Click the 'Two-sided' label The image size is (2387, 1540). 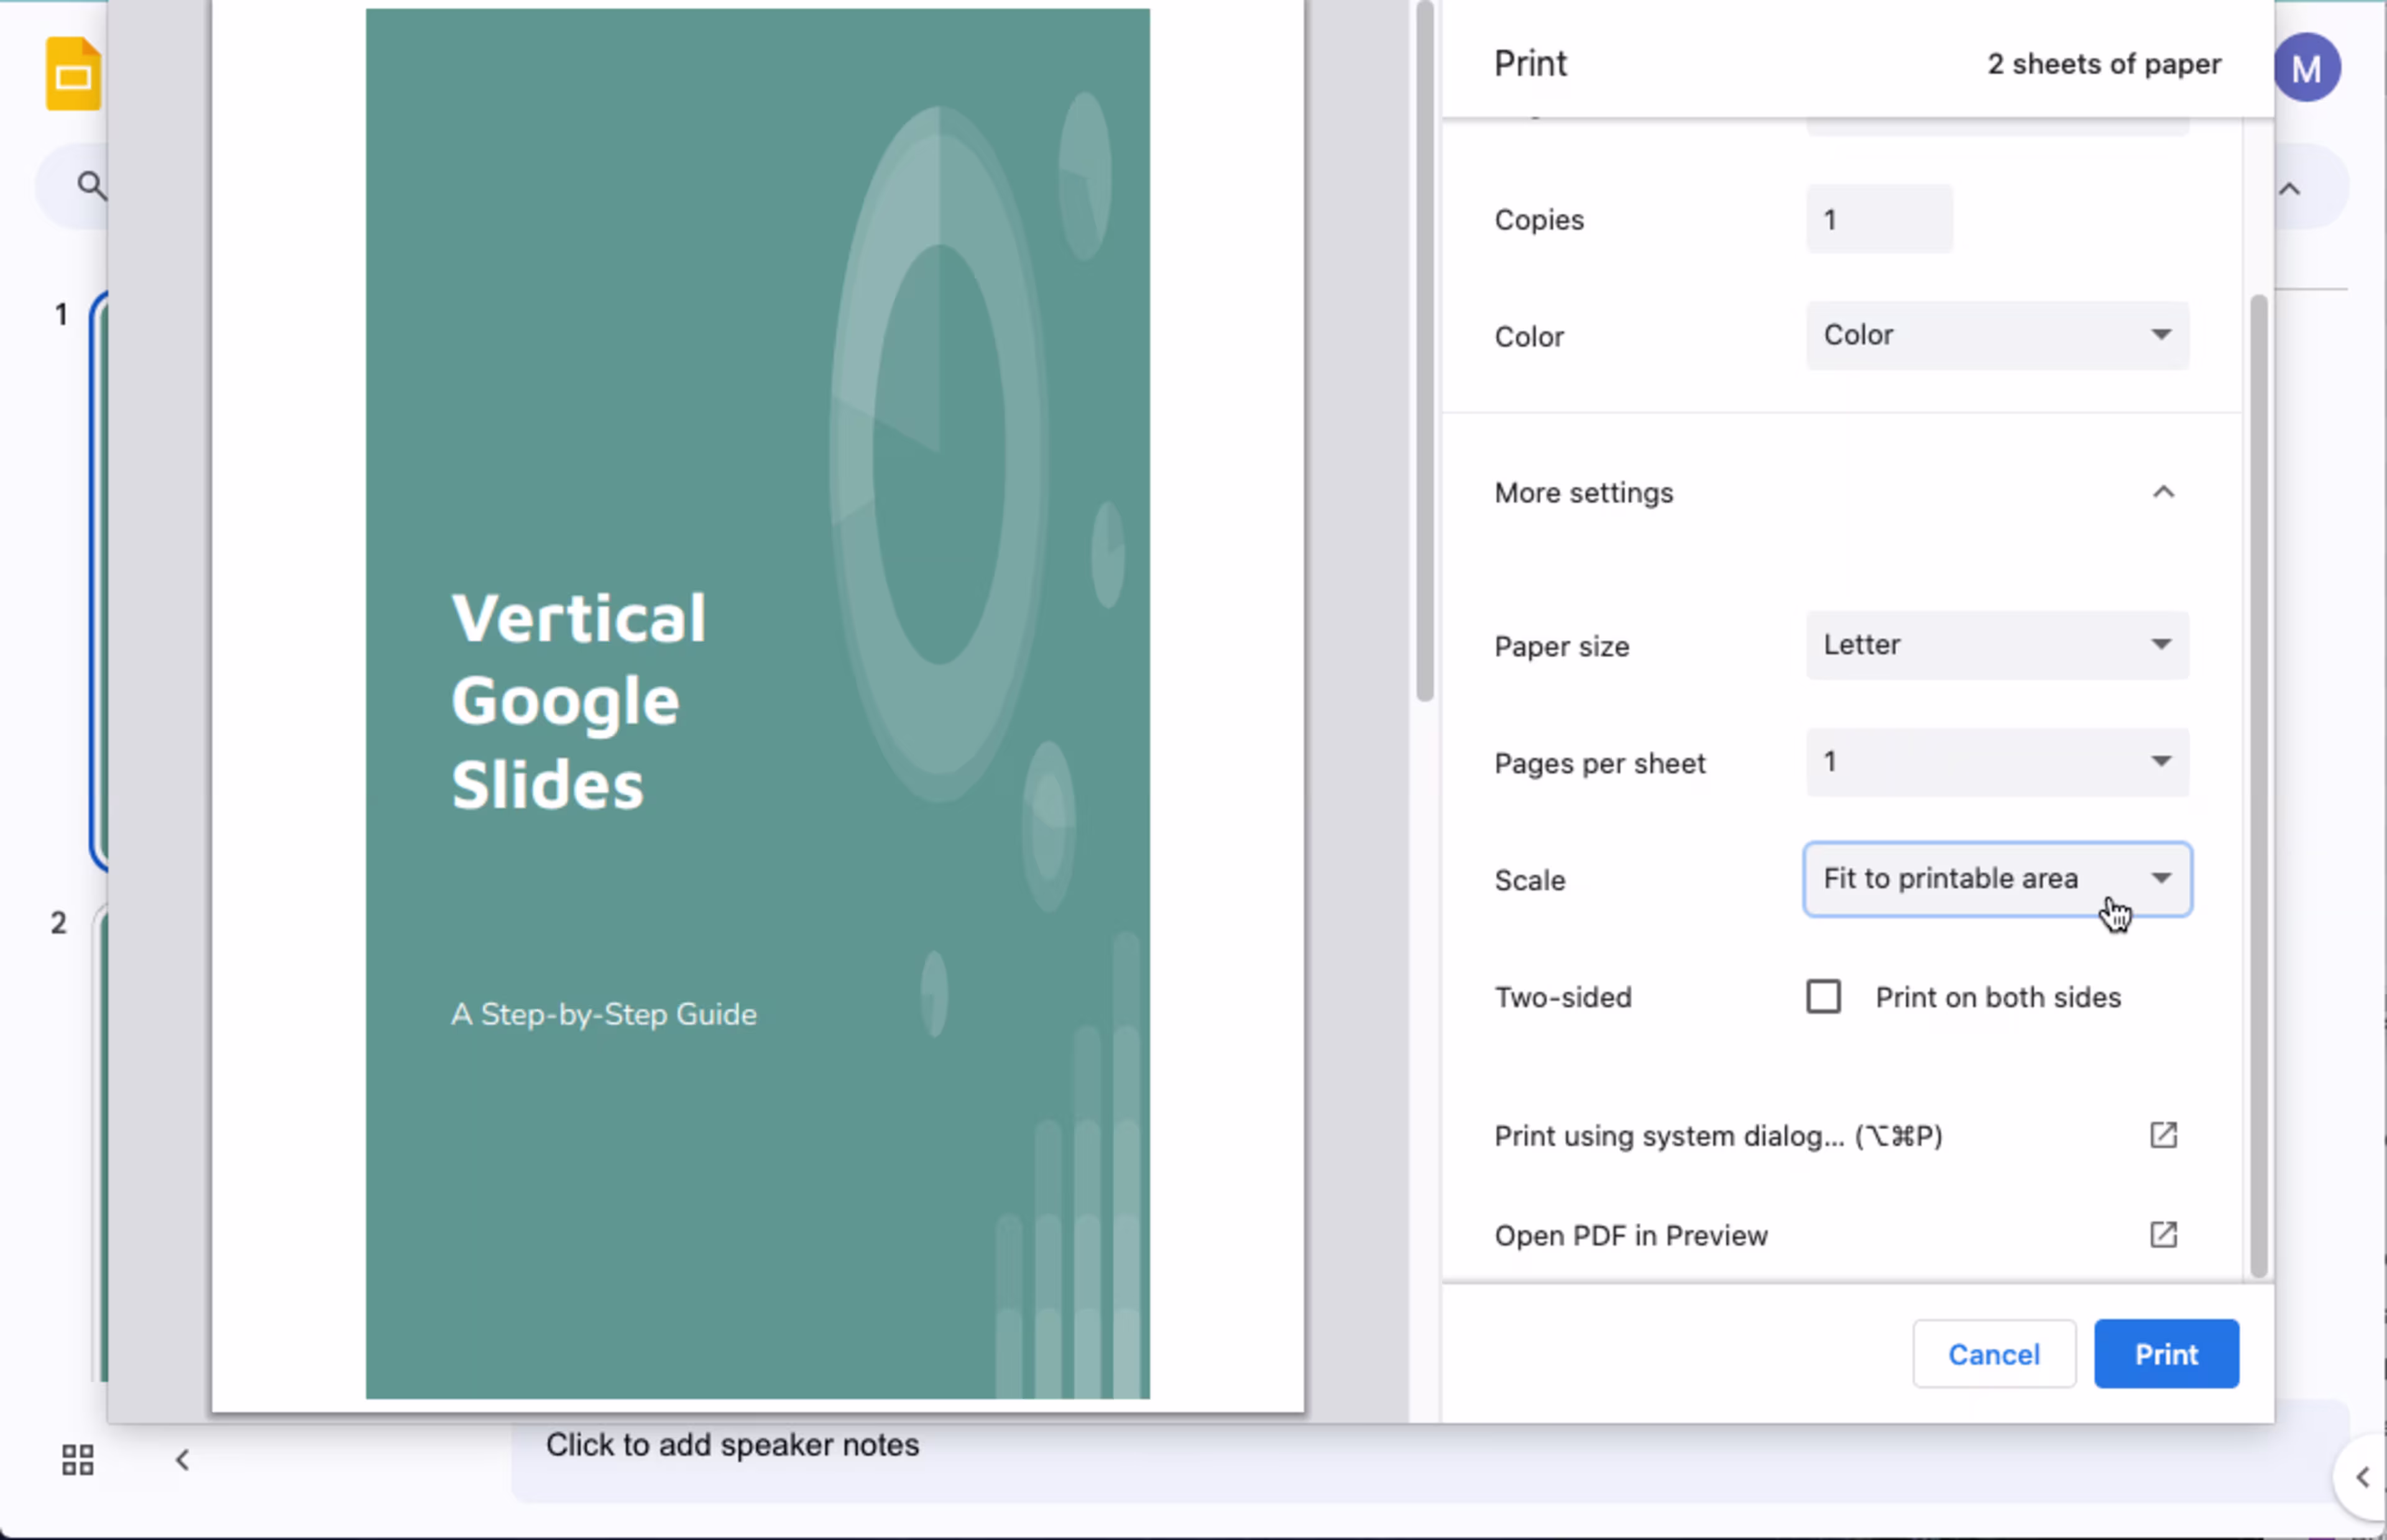tap(1562, 997)
